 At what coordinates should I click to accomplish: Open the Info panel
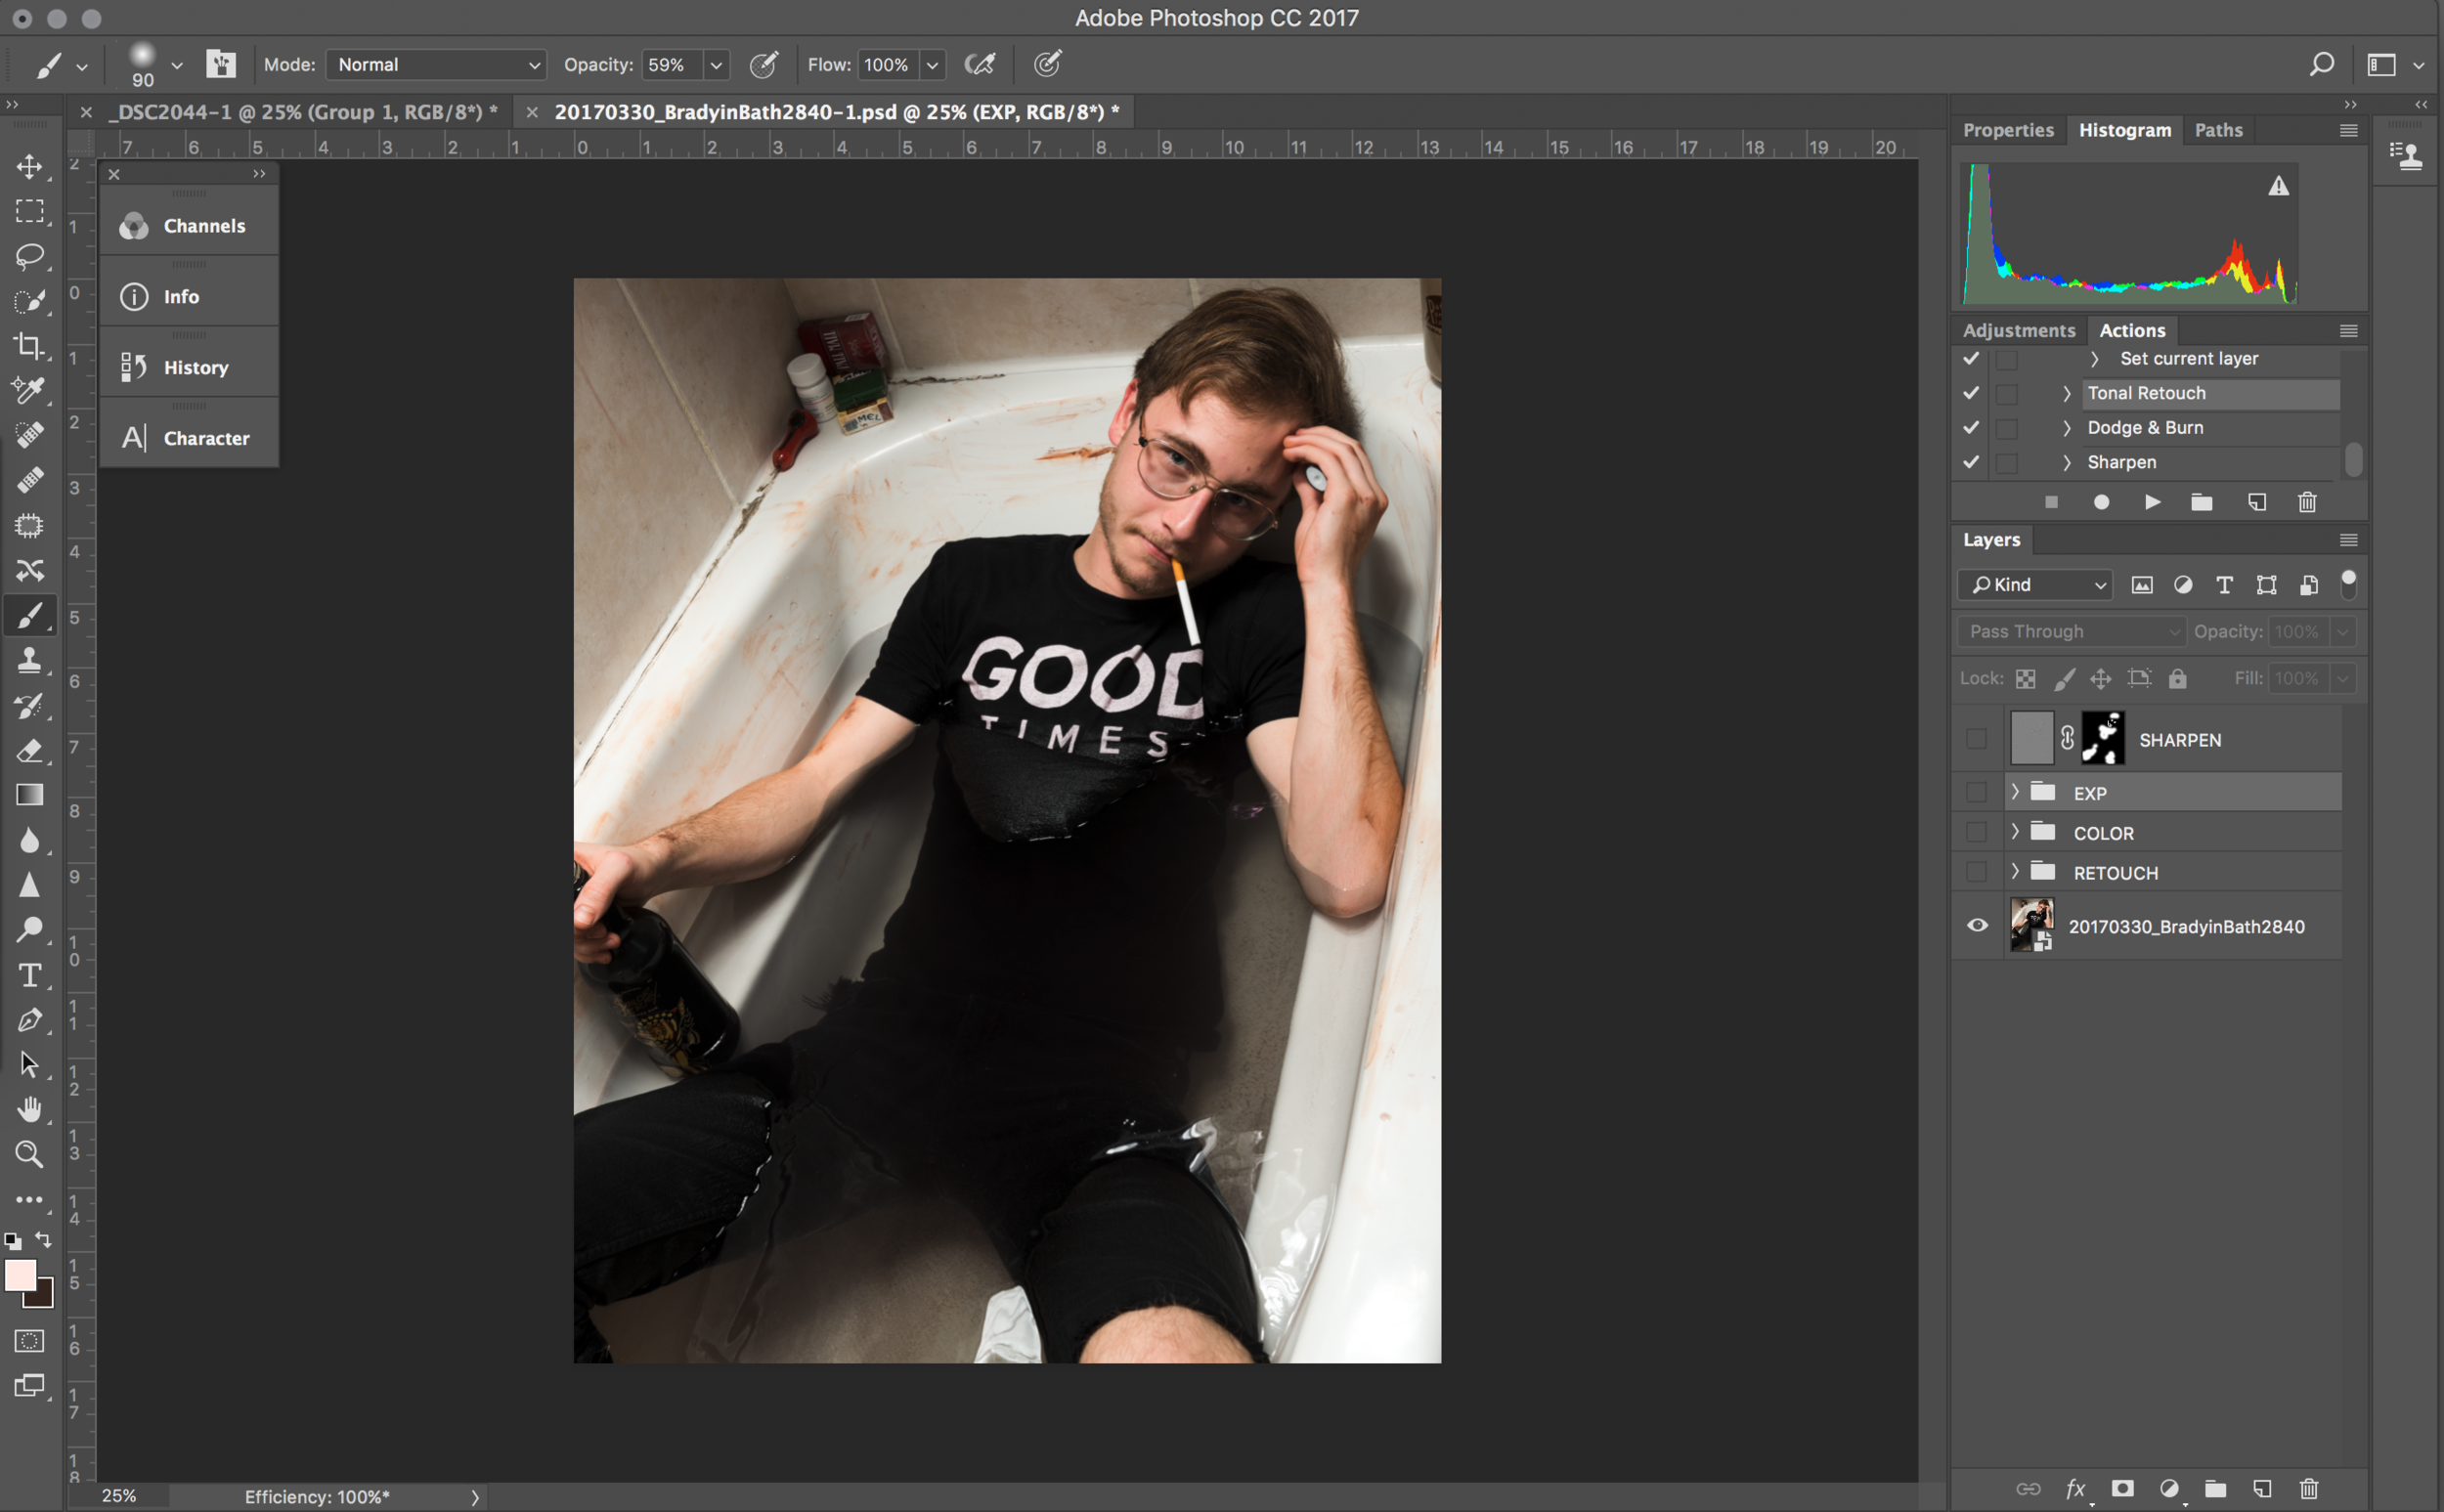[189, 297]
